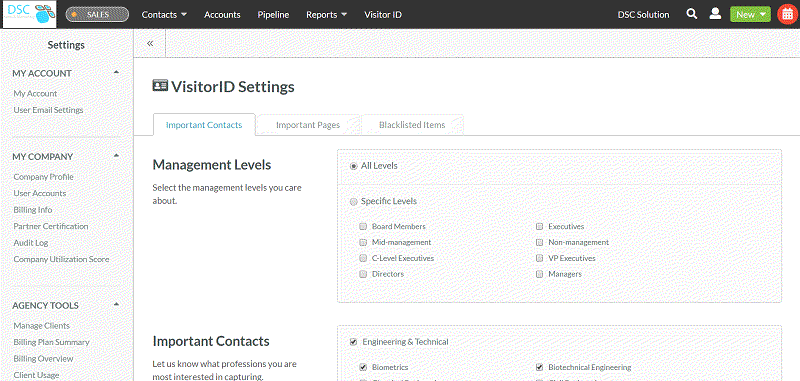Switch to Important Contacts tab

204,124
